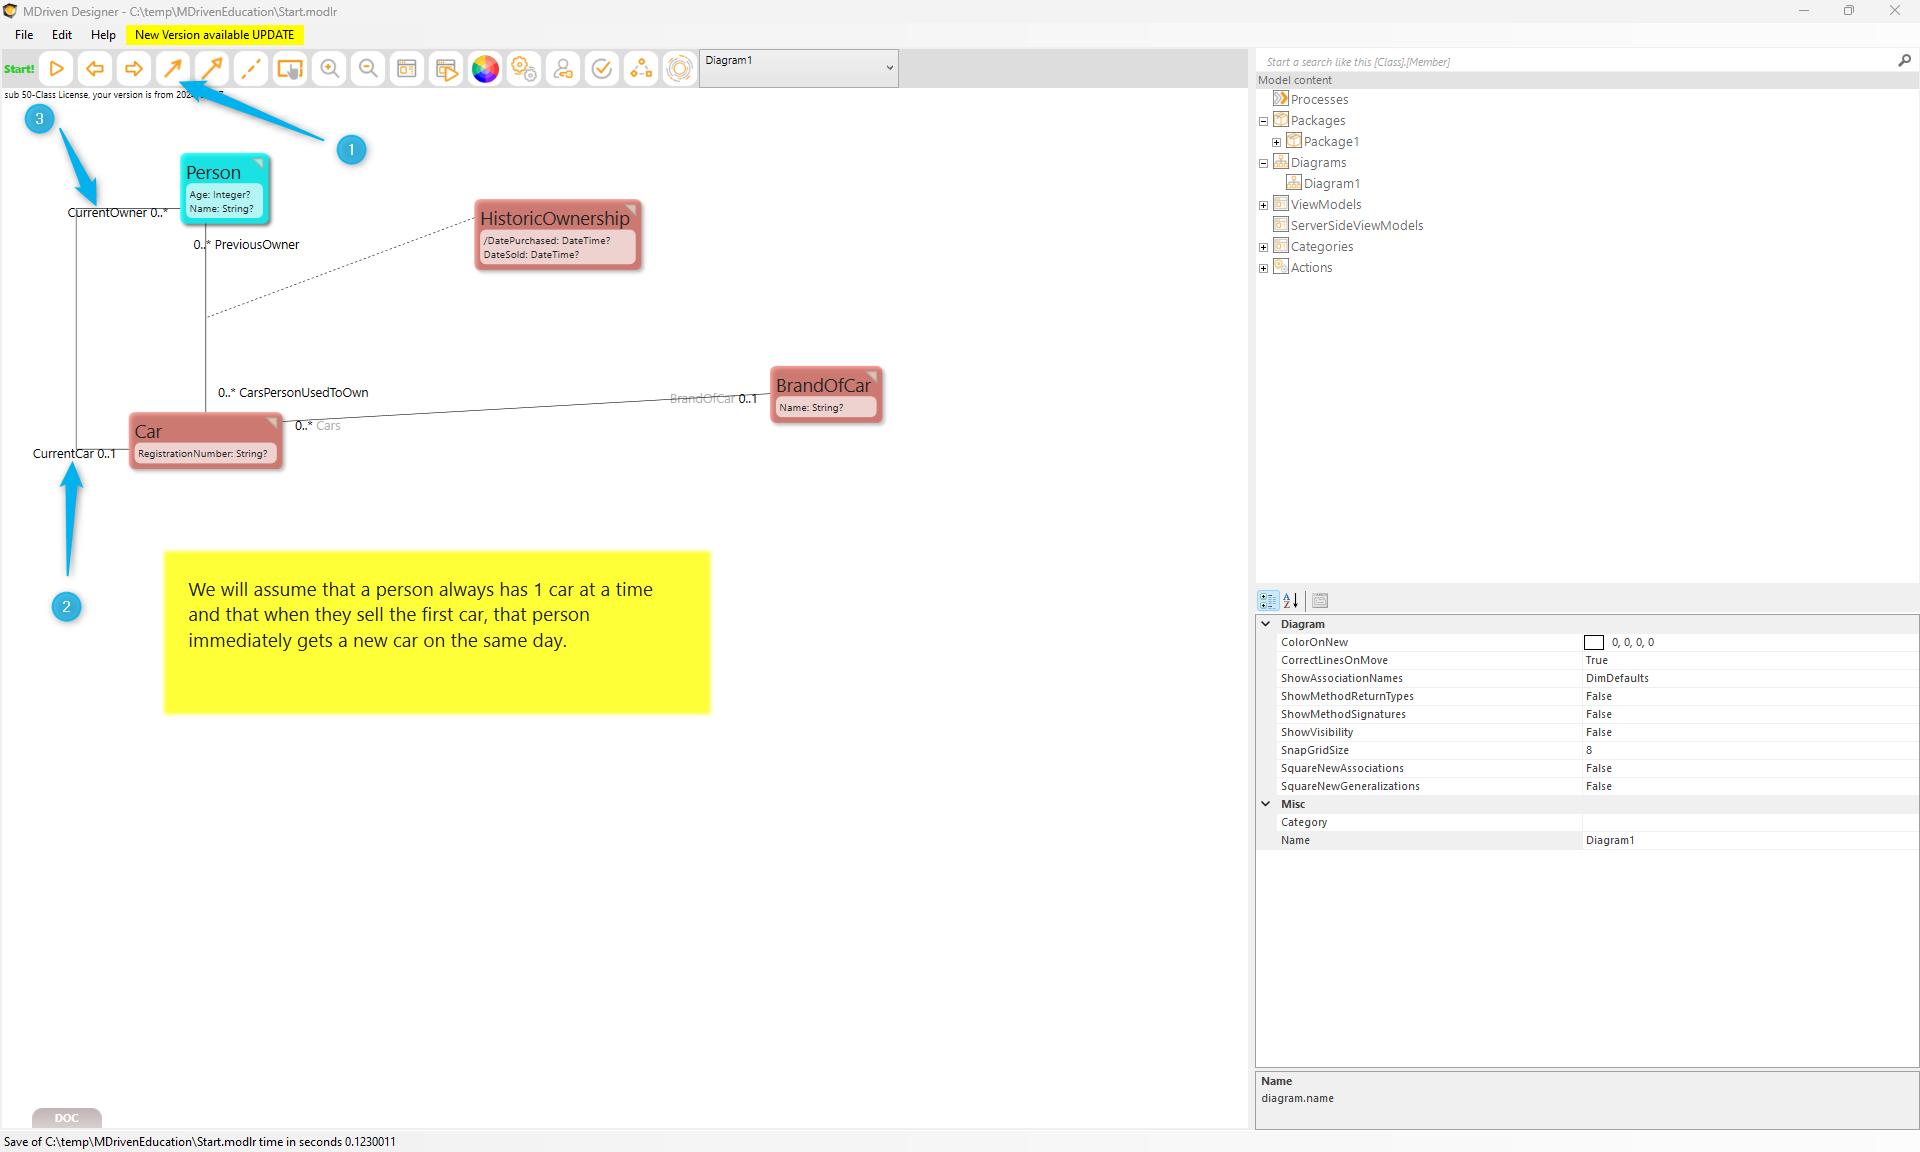This screenshot has height=1152, width=1920.
Task: Open the color wheel picker
Action: pyautogui.click(x=485, y=69)
